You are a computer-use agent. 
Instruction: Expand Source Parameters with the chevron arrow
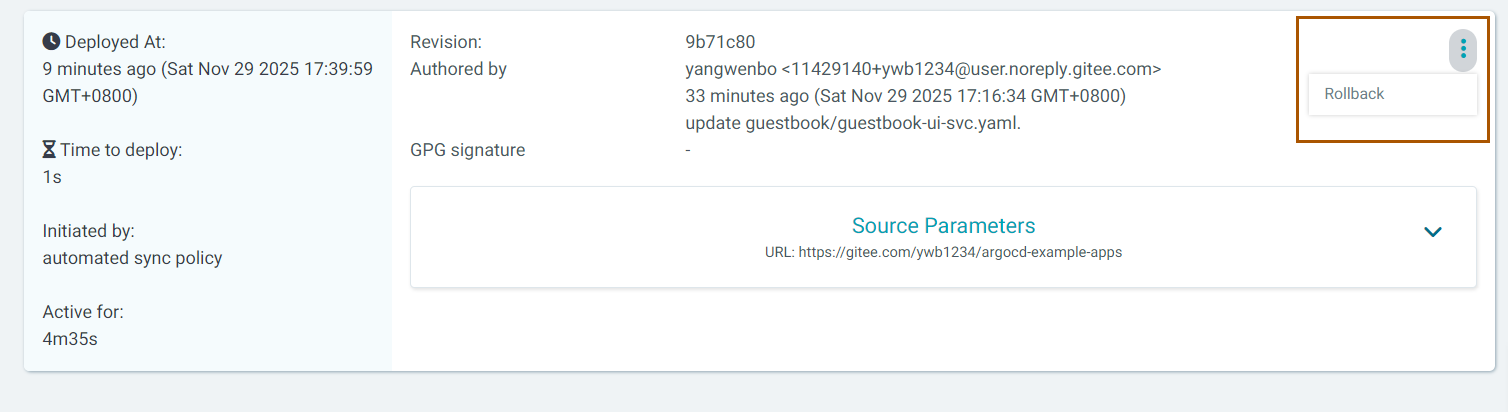coord(1432,232)
